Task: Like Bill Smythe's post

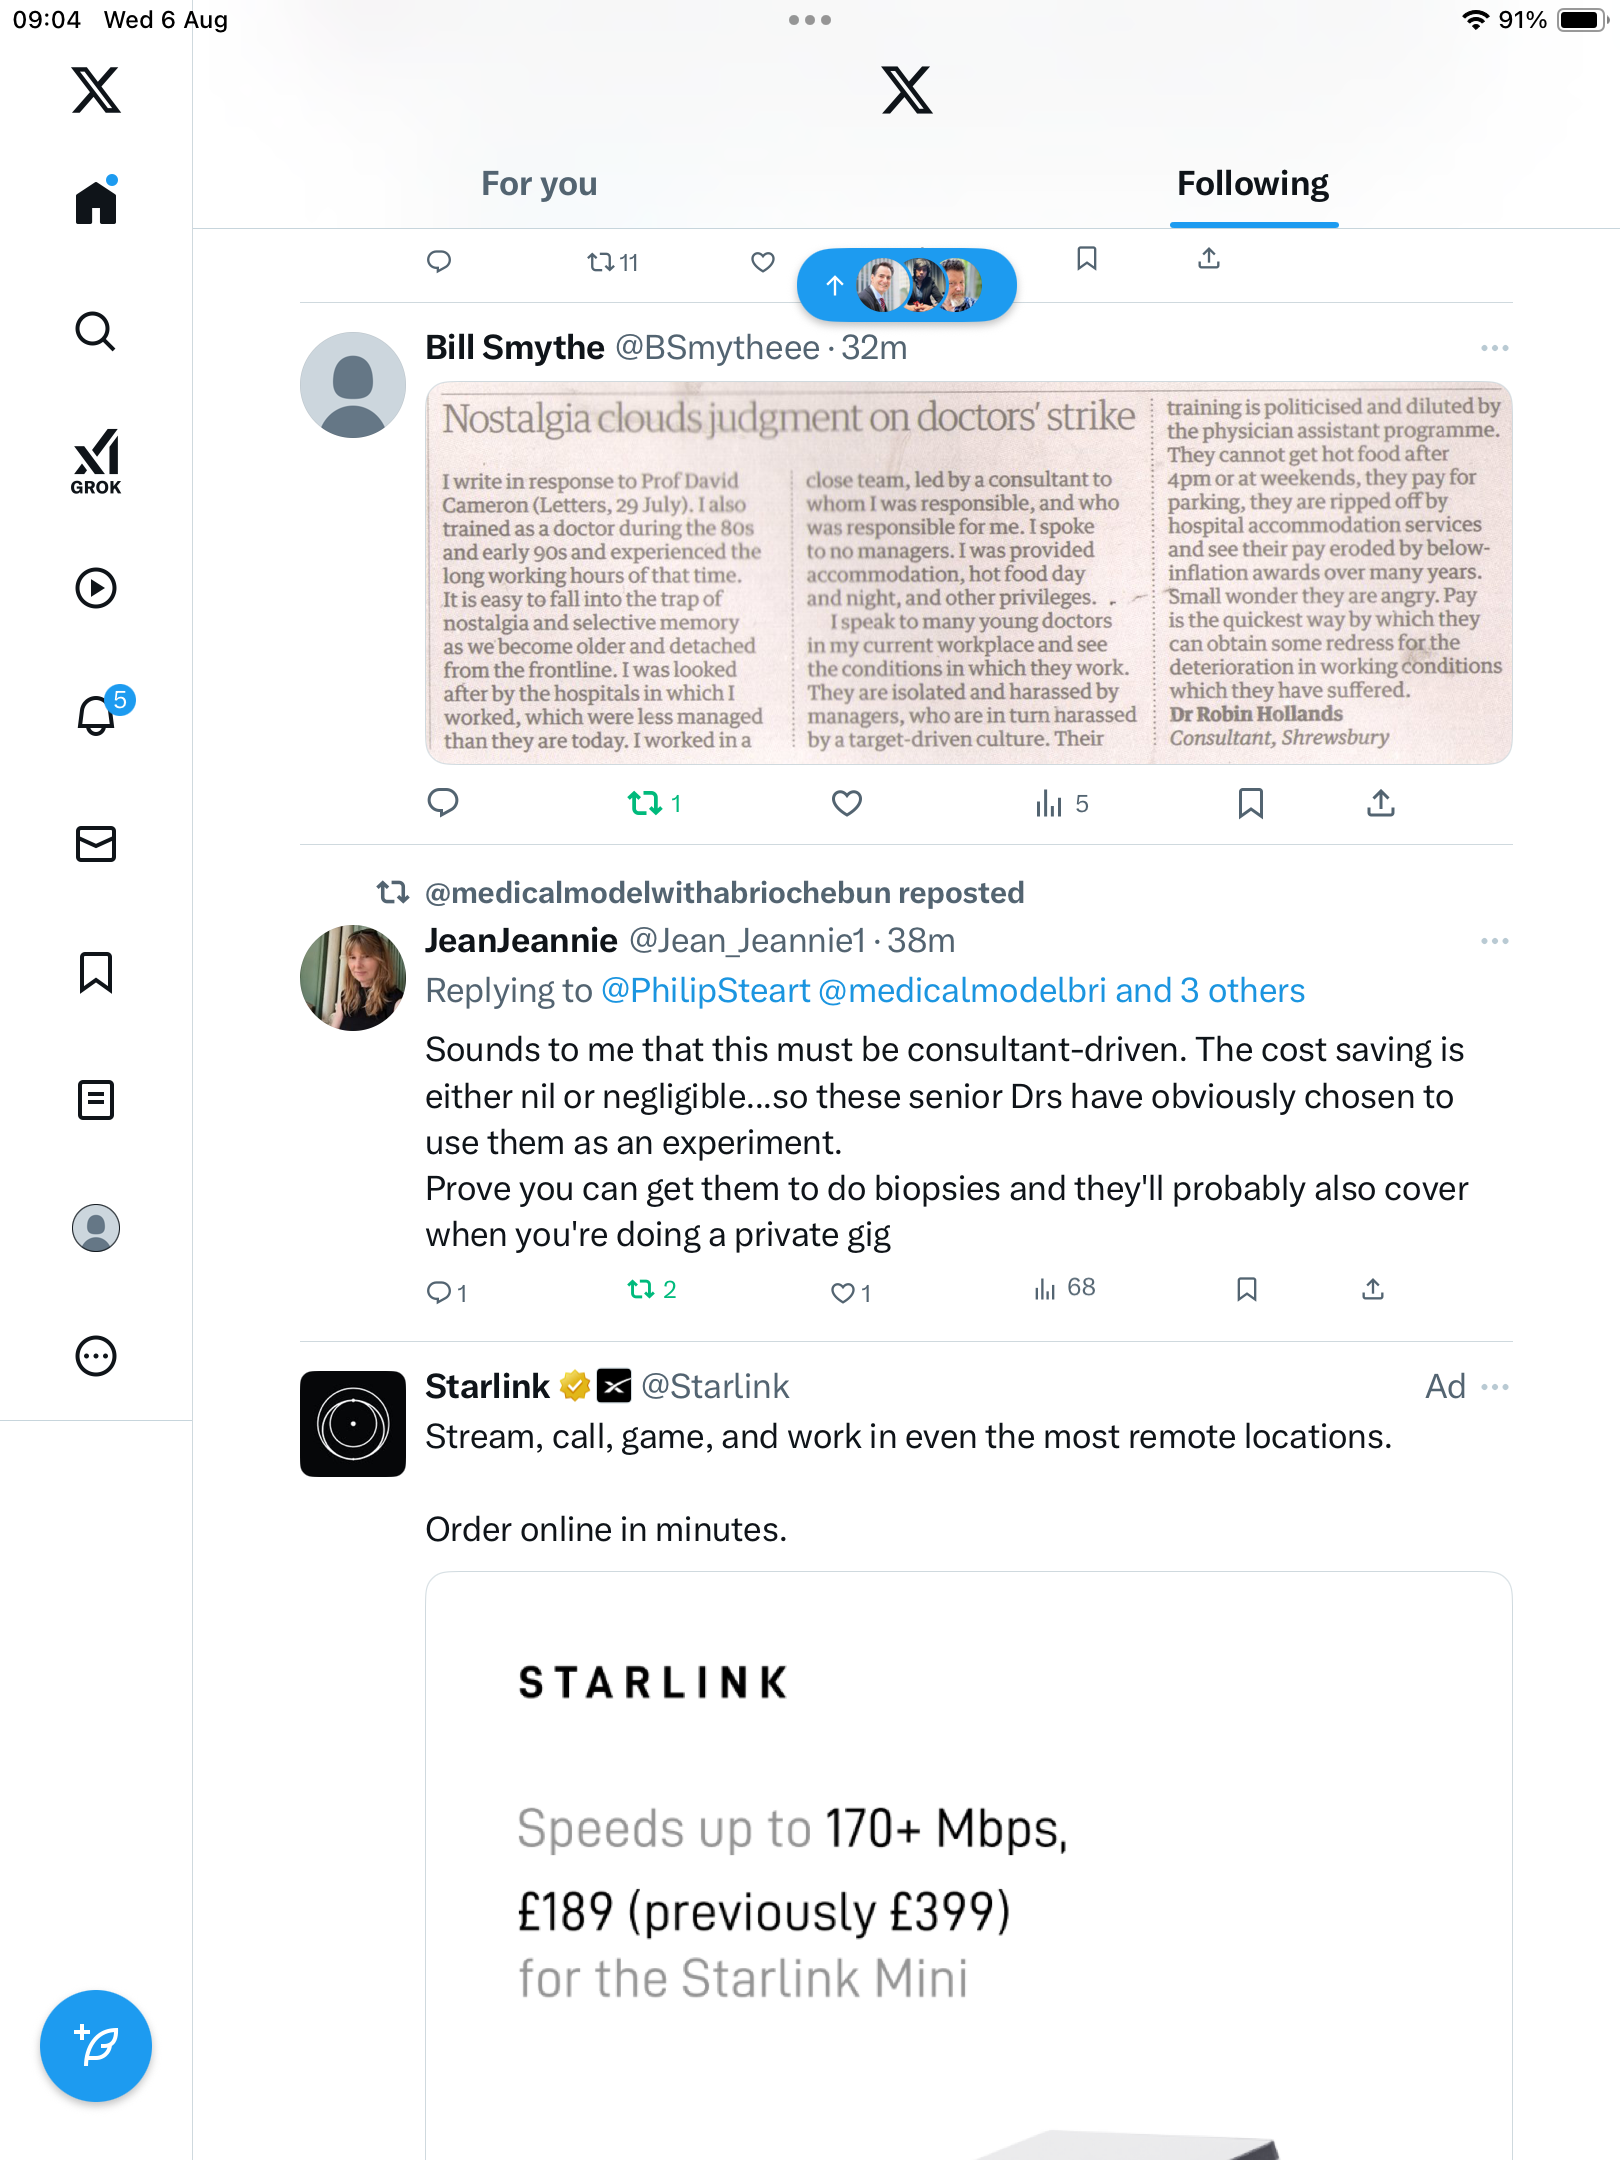Action: 847,803
